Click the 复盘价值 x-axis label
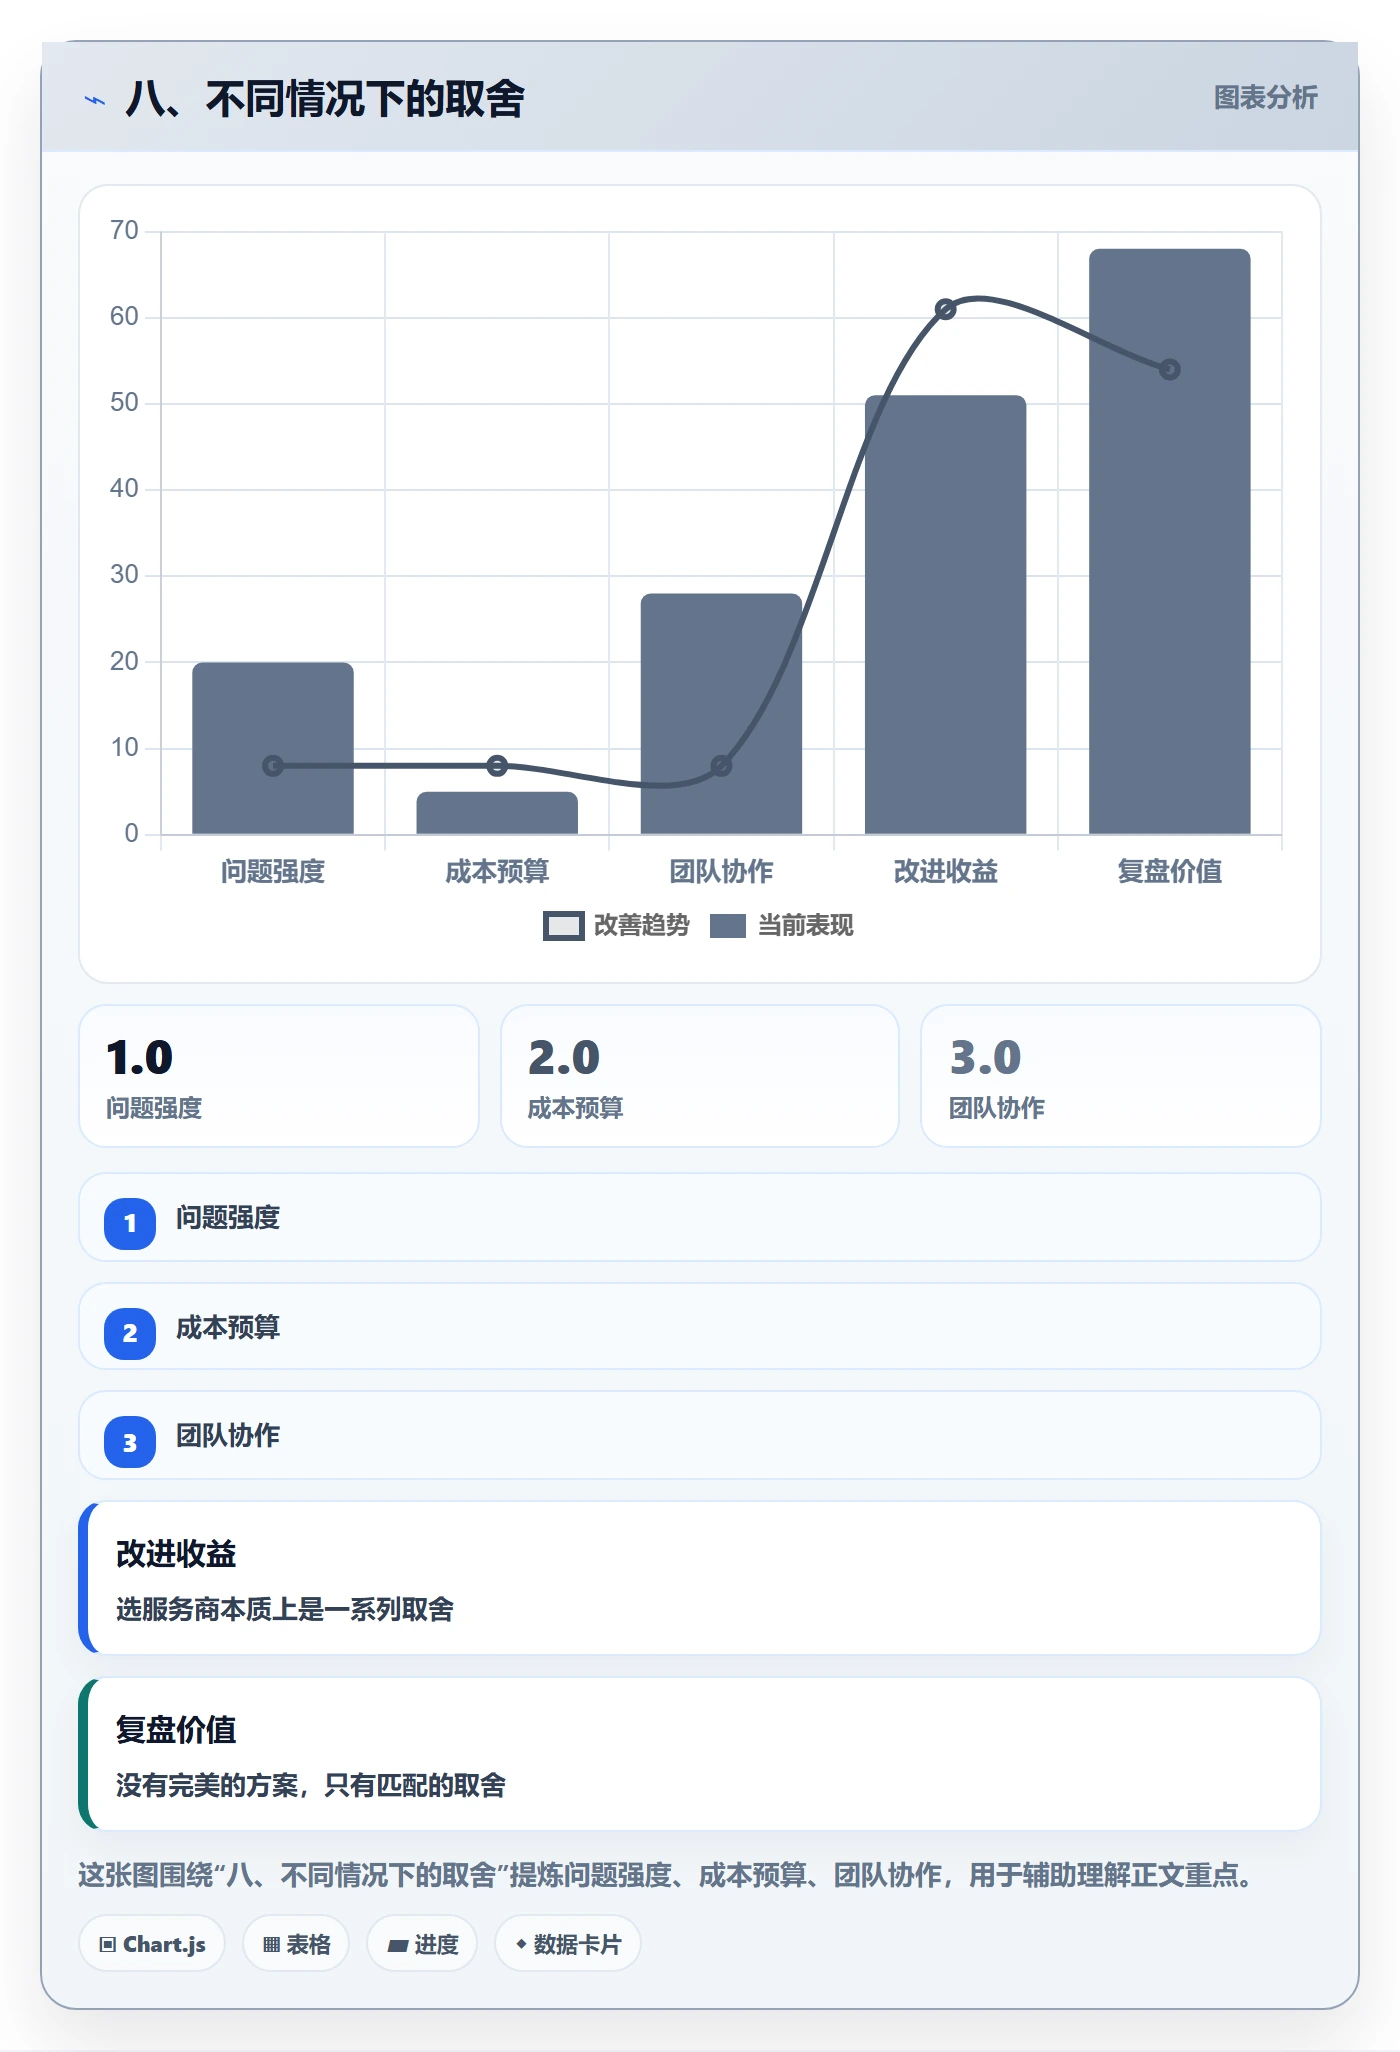This screenshot has height=2052, width=1400. 1170,871
